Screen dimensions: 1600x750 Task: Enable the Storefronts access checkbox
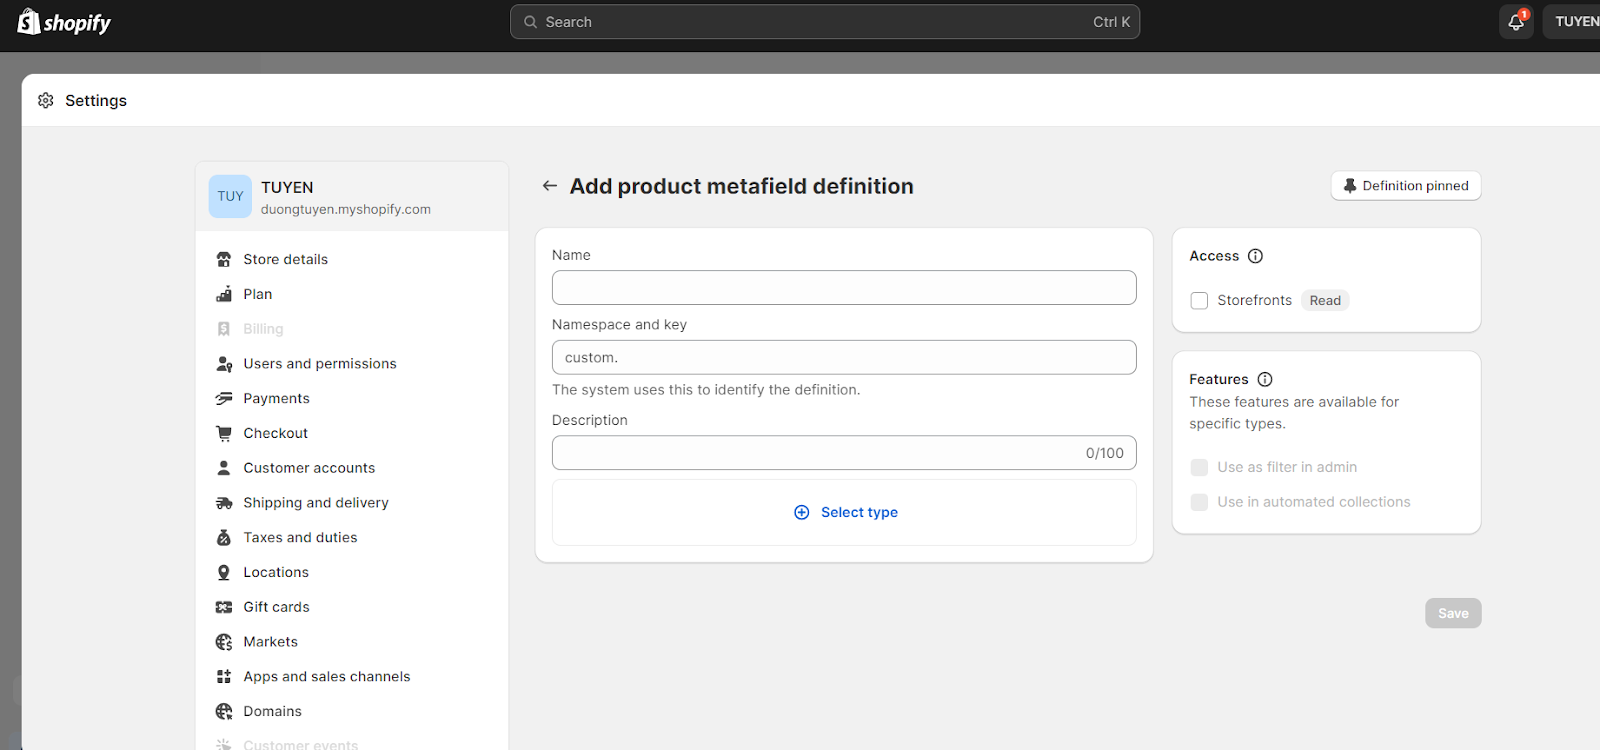coord(1199,301)
